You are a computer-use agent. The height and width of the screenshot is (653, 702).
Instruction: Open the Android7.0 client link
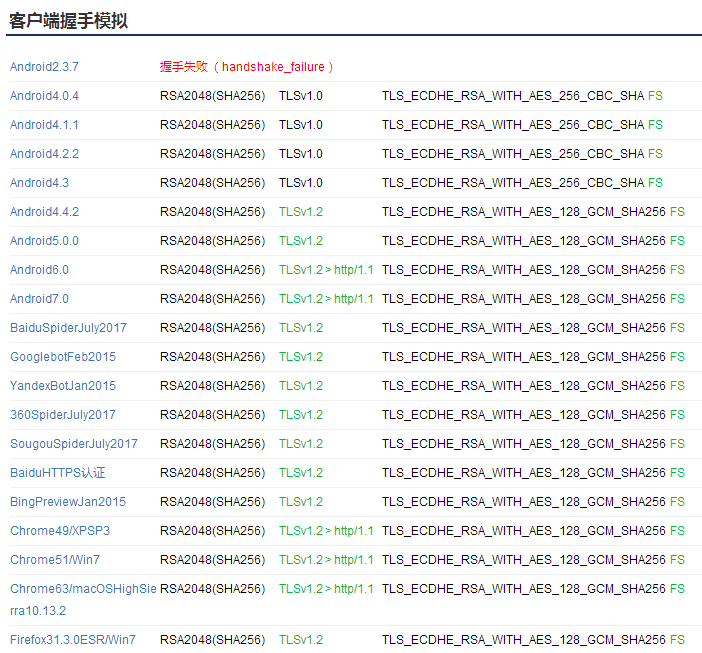(39, 299)
